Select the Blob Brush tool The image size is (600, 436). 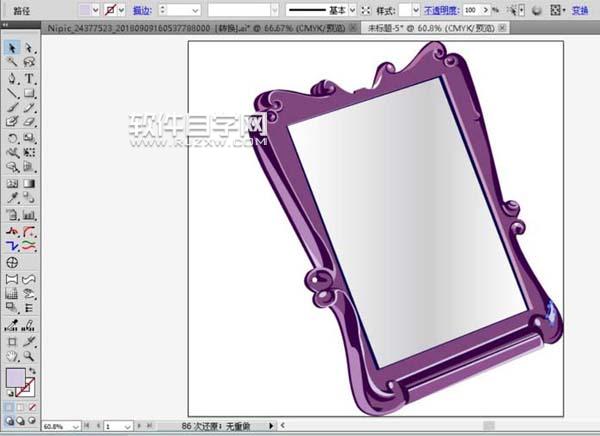pos(12,121)
